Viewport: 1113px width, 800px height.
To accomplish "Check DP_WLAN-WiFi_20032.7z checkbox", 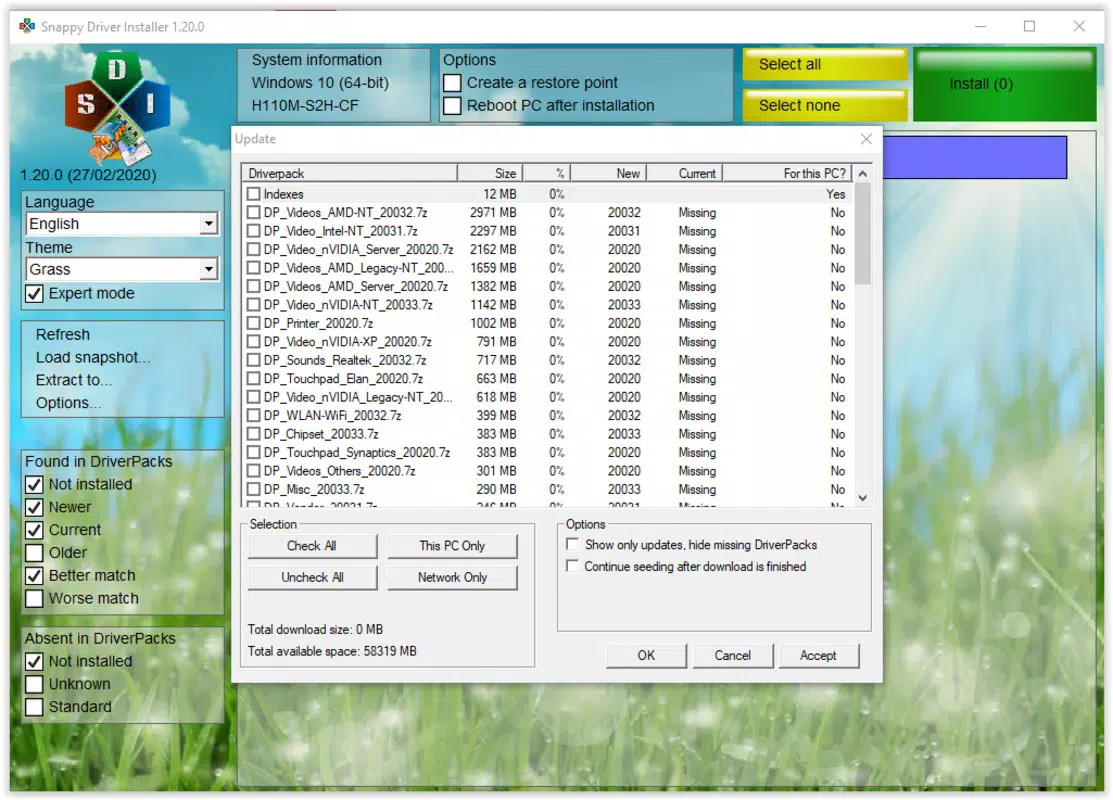I will [x=253, y=415].
